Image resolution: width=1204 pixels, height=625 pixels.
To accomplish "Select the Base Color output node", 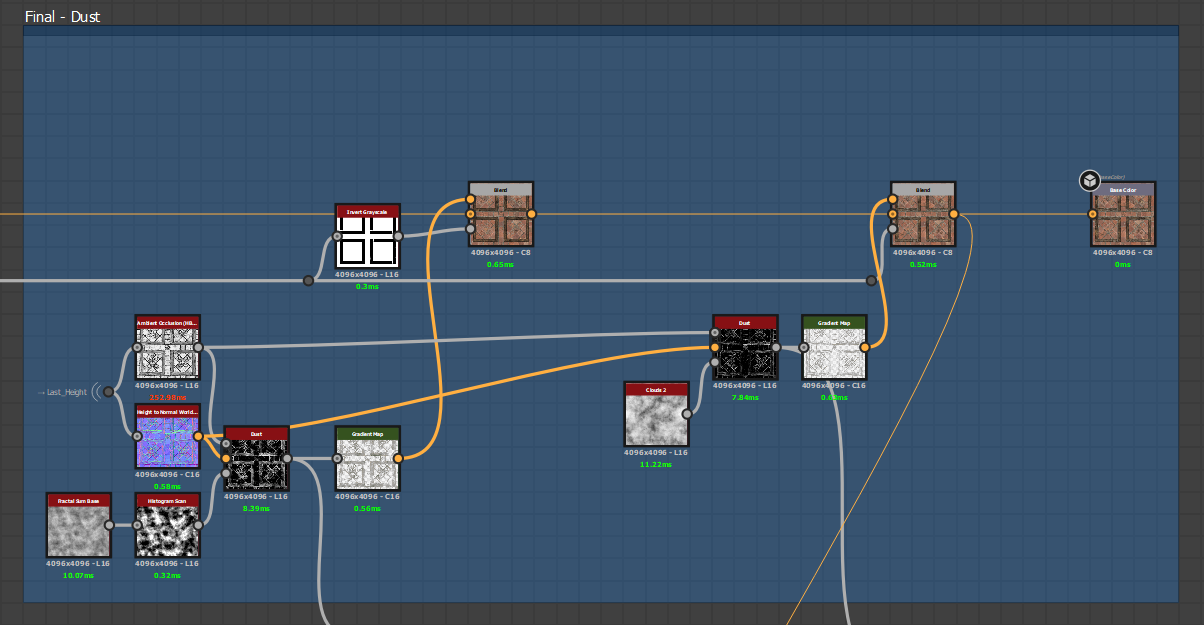I will click(1122, 215).
